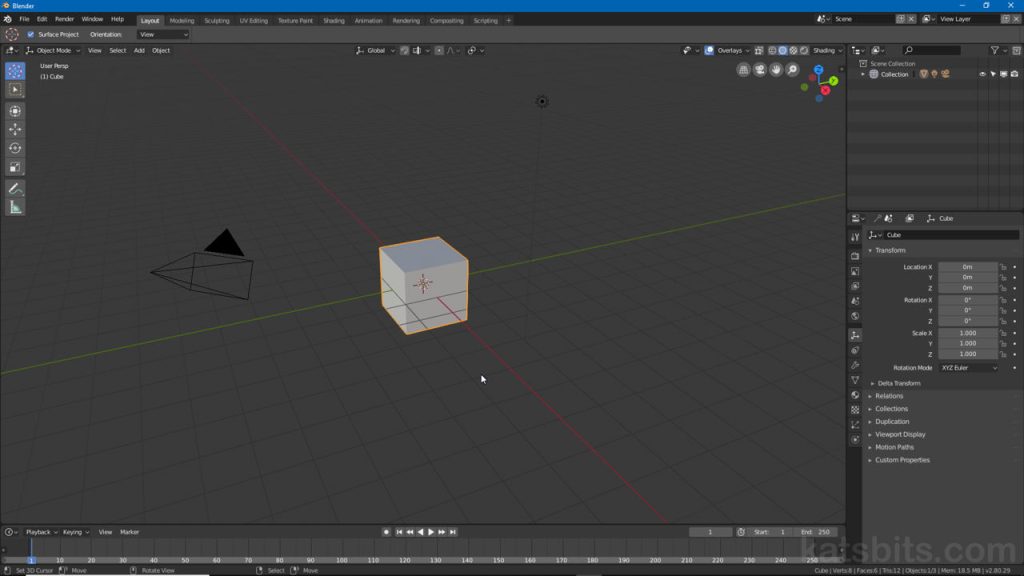Open the Add menu in viewport header
This screenshot has width=1024, height=576.
tap(139, 50)
